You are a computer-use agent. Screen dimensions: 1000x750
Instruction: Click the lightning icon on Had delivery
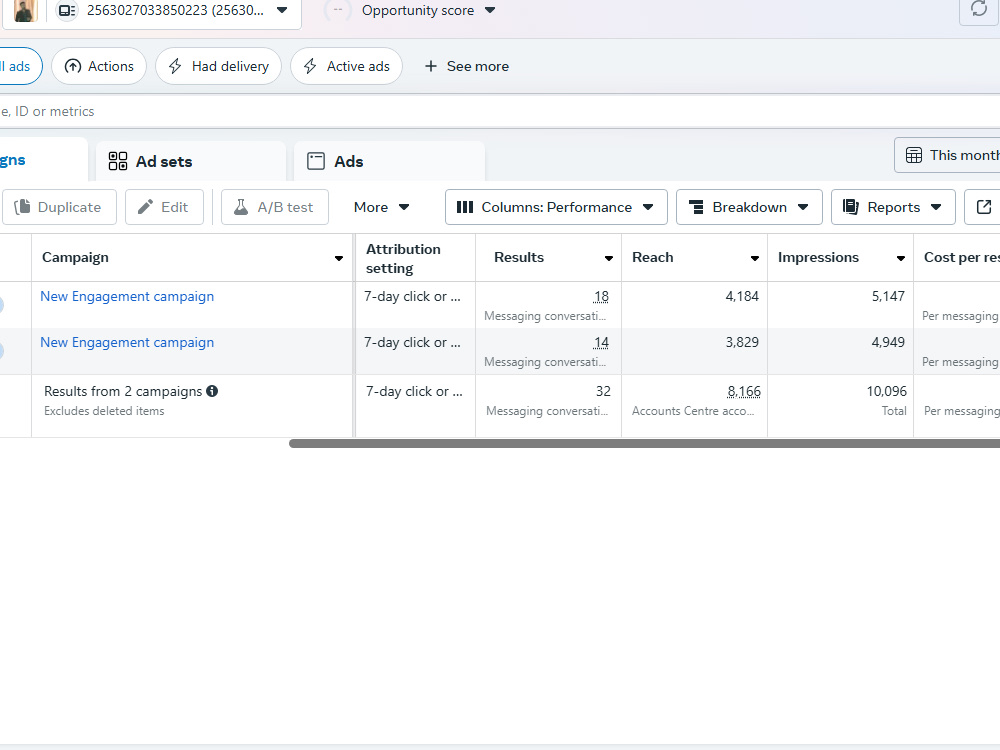pyautogui.click(x=175, y=66)
